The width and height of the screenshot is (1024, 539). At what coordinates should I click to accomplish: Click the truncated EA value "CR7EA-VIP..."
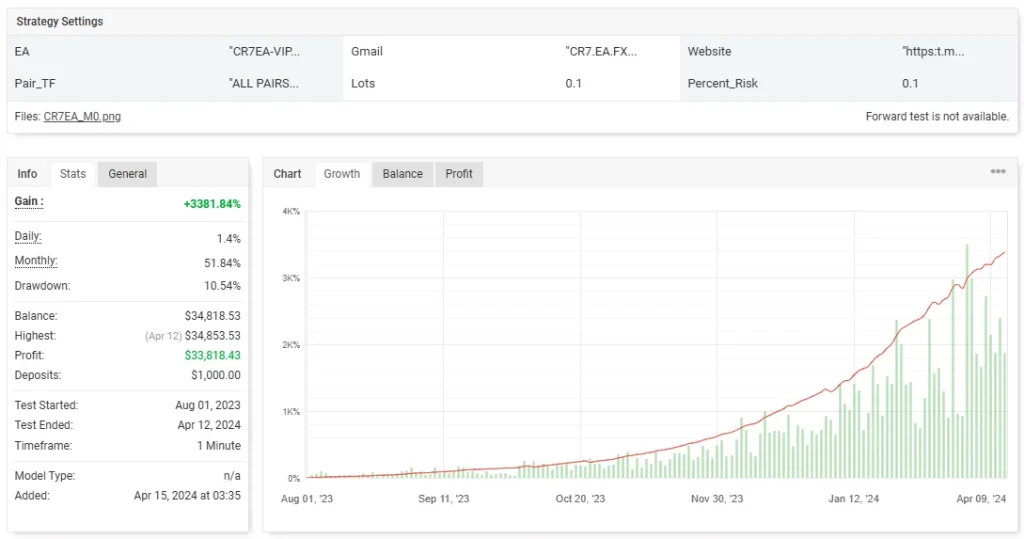coord(264,52)
